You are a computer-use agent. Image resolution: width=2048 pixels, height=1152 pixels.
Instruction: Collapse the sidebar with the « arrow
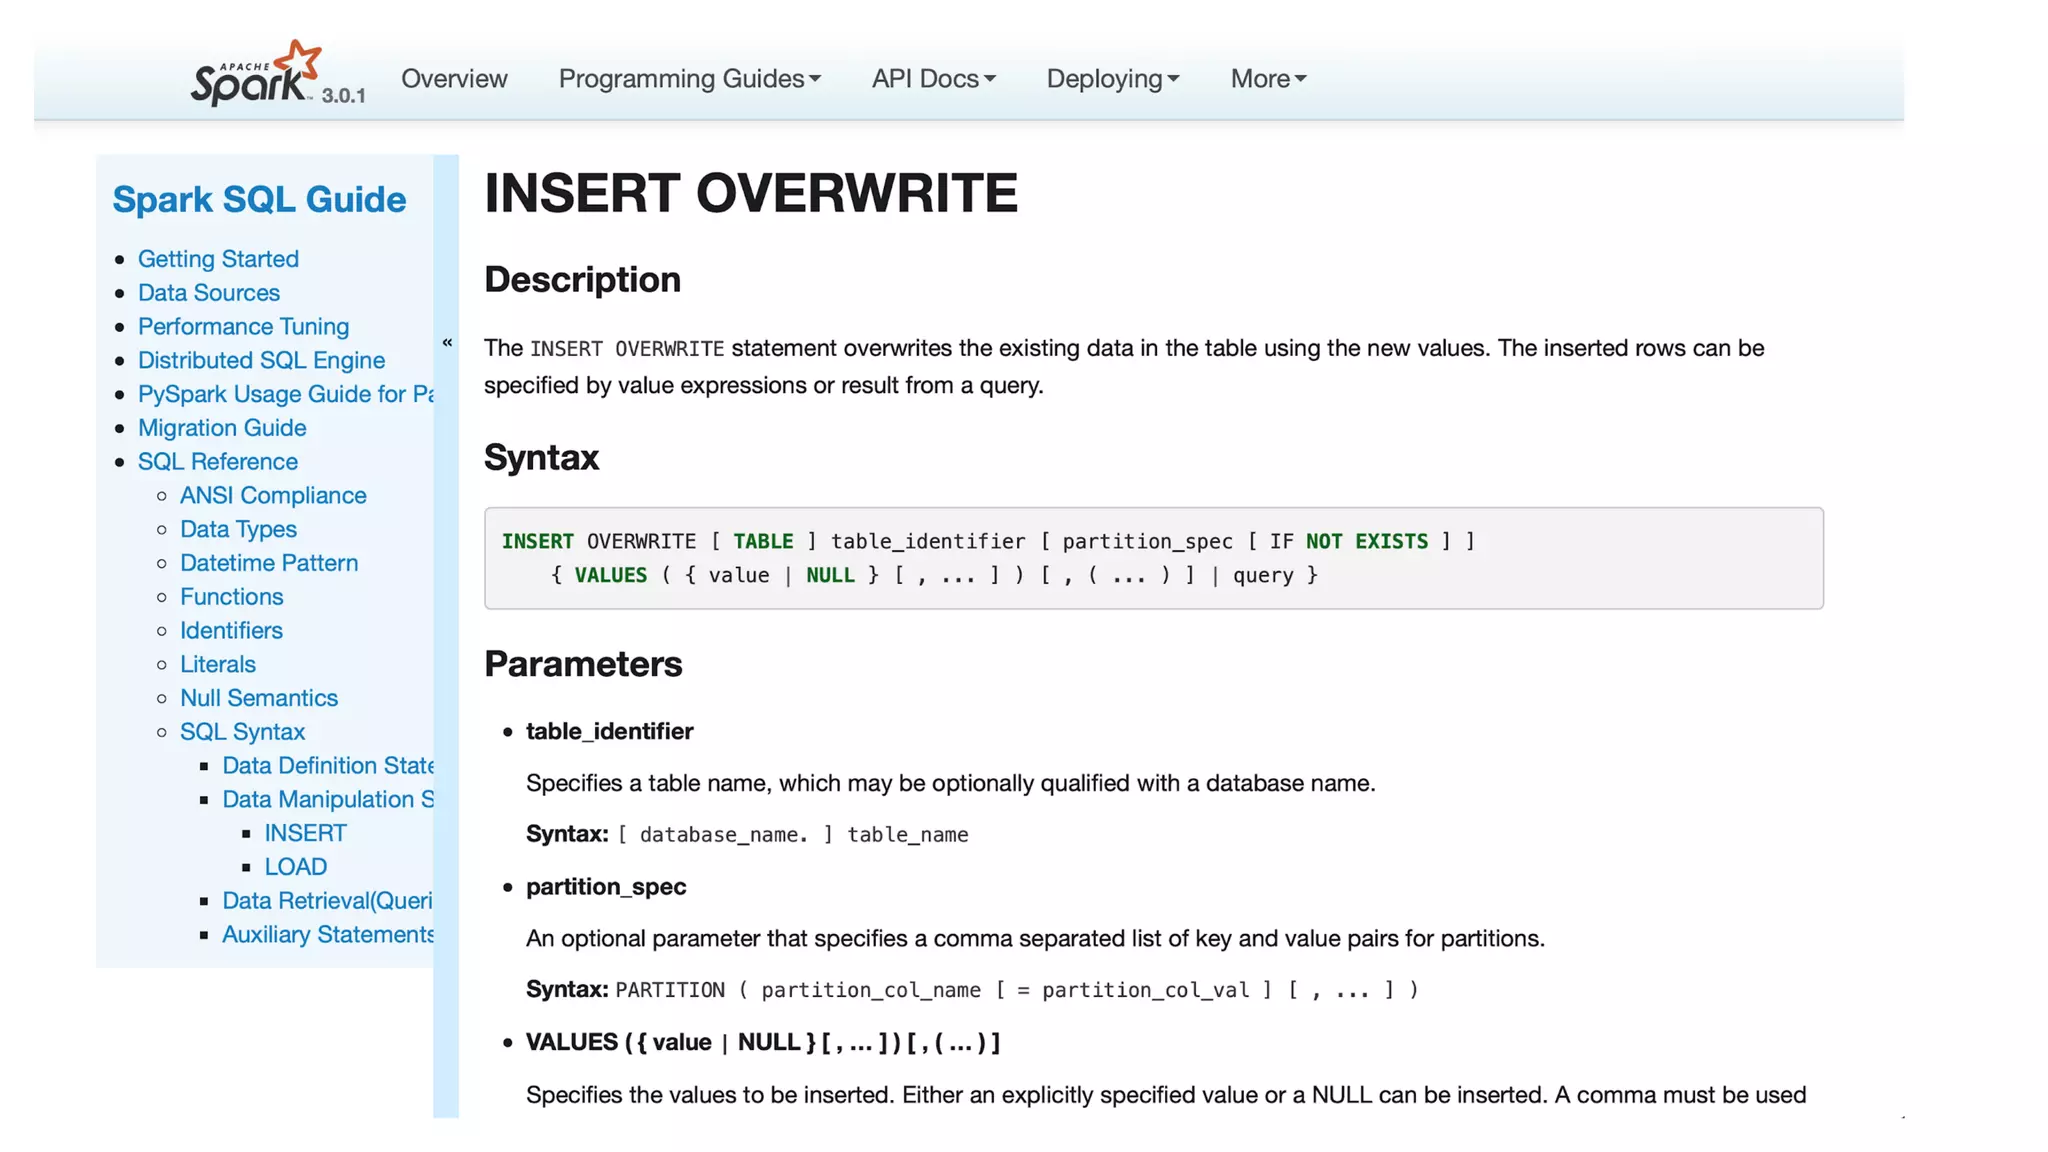(x=447, y=343)
